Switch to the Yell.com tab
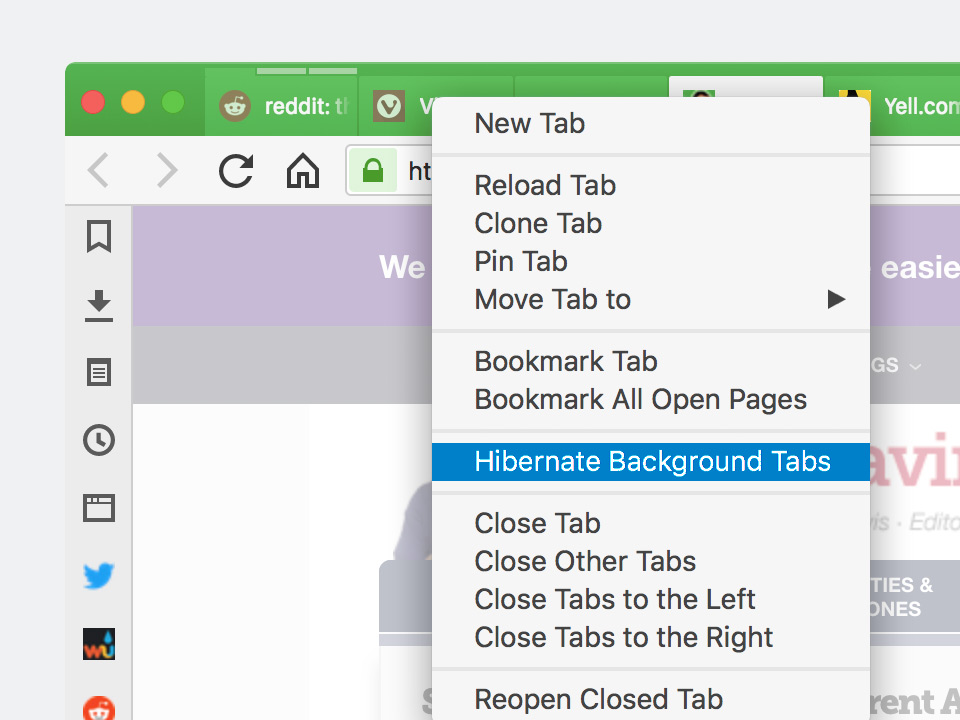The height and width of the screenshot is (720, 960). (893, 105)
